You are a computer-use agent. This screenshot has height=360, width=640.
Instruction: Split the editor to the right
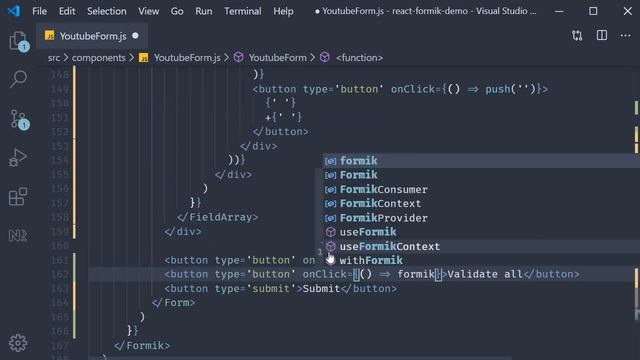(x=602, y=36)
